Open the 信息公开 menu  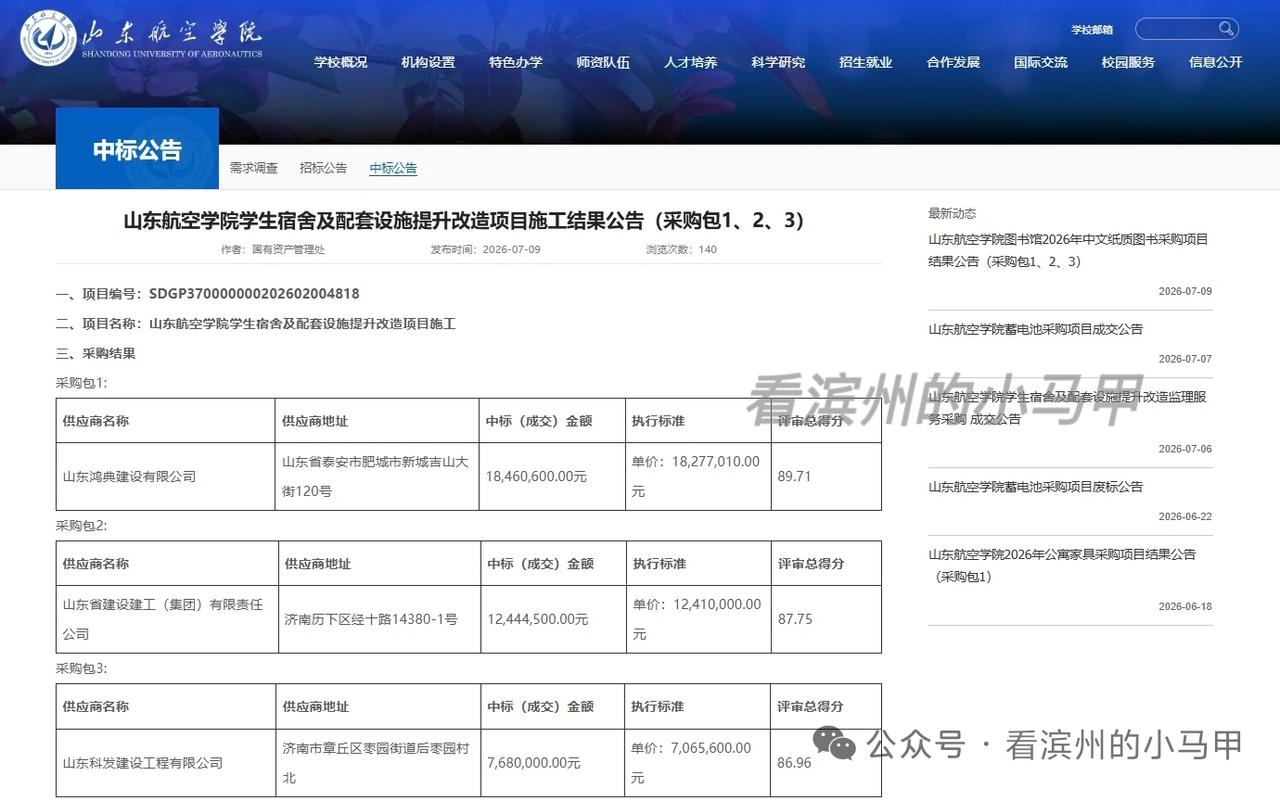1216,62
